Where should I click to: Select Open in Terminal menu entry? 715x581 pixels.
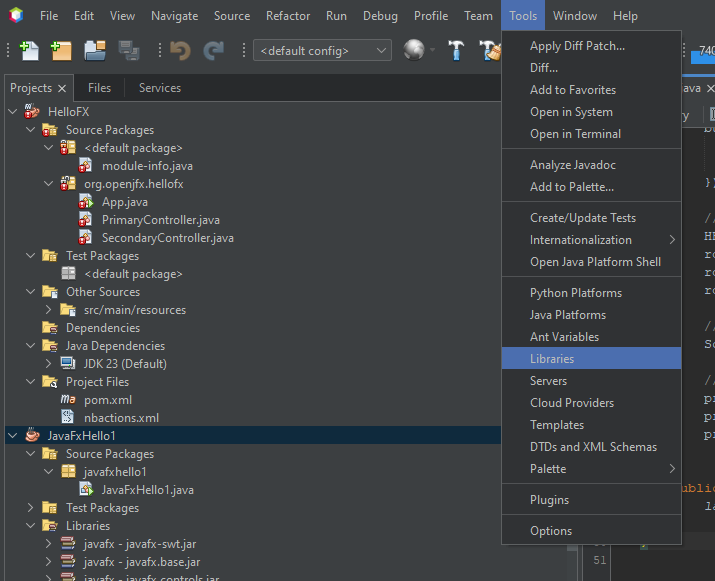coord(591,134)
